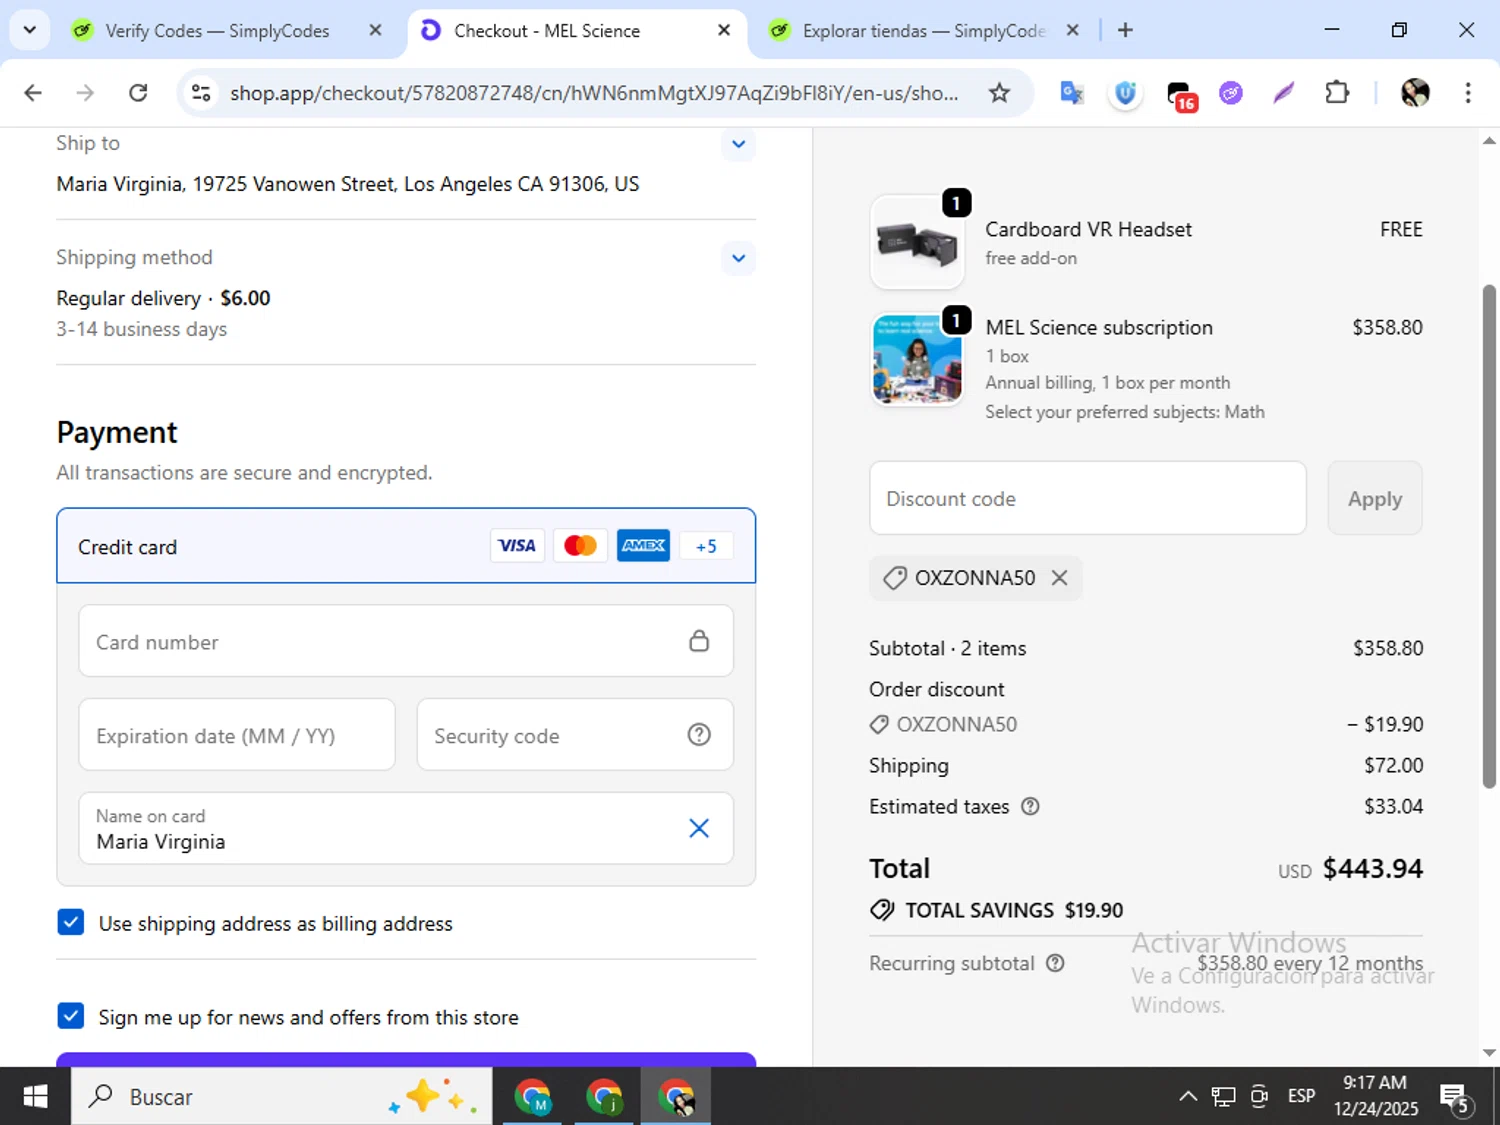
Task: Click the network icon in system tray
Action: [1223, 1097]
